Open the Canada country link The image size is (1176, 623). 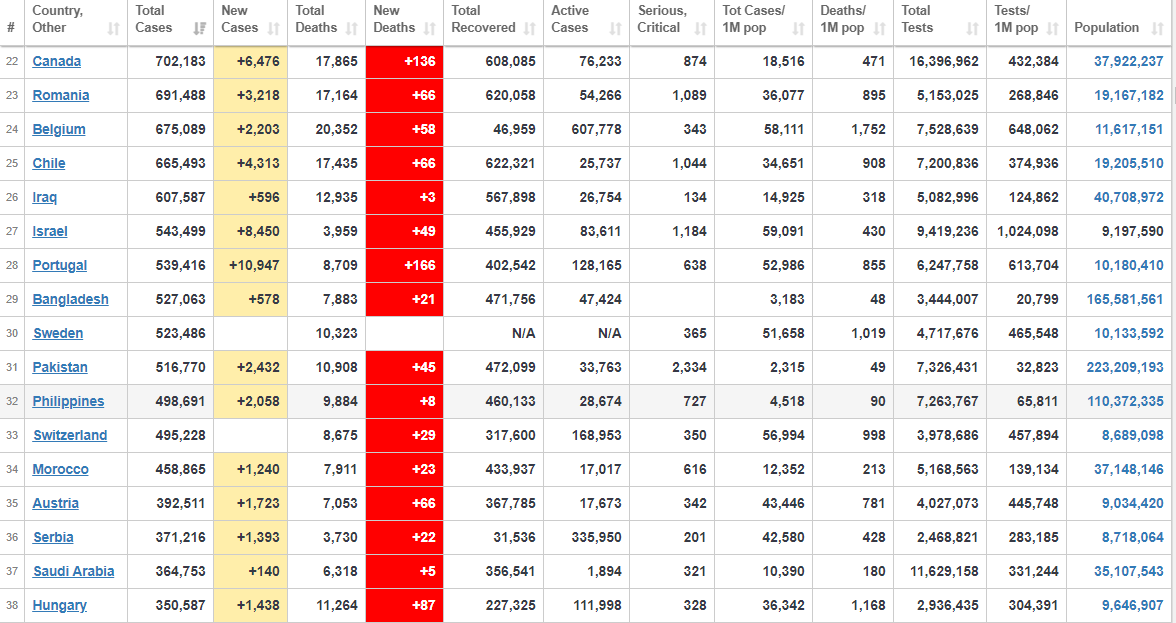[56, 61]
